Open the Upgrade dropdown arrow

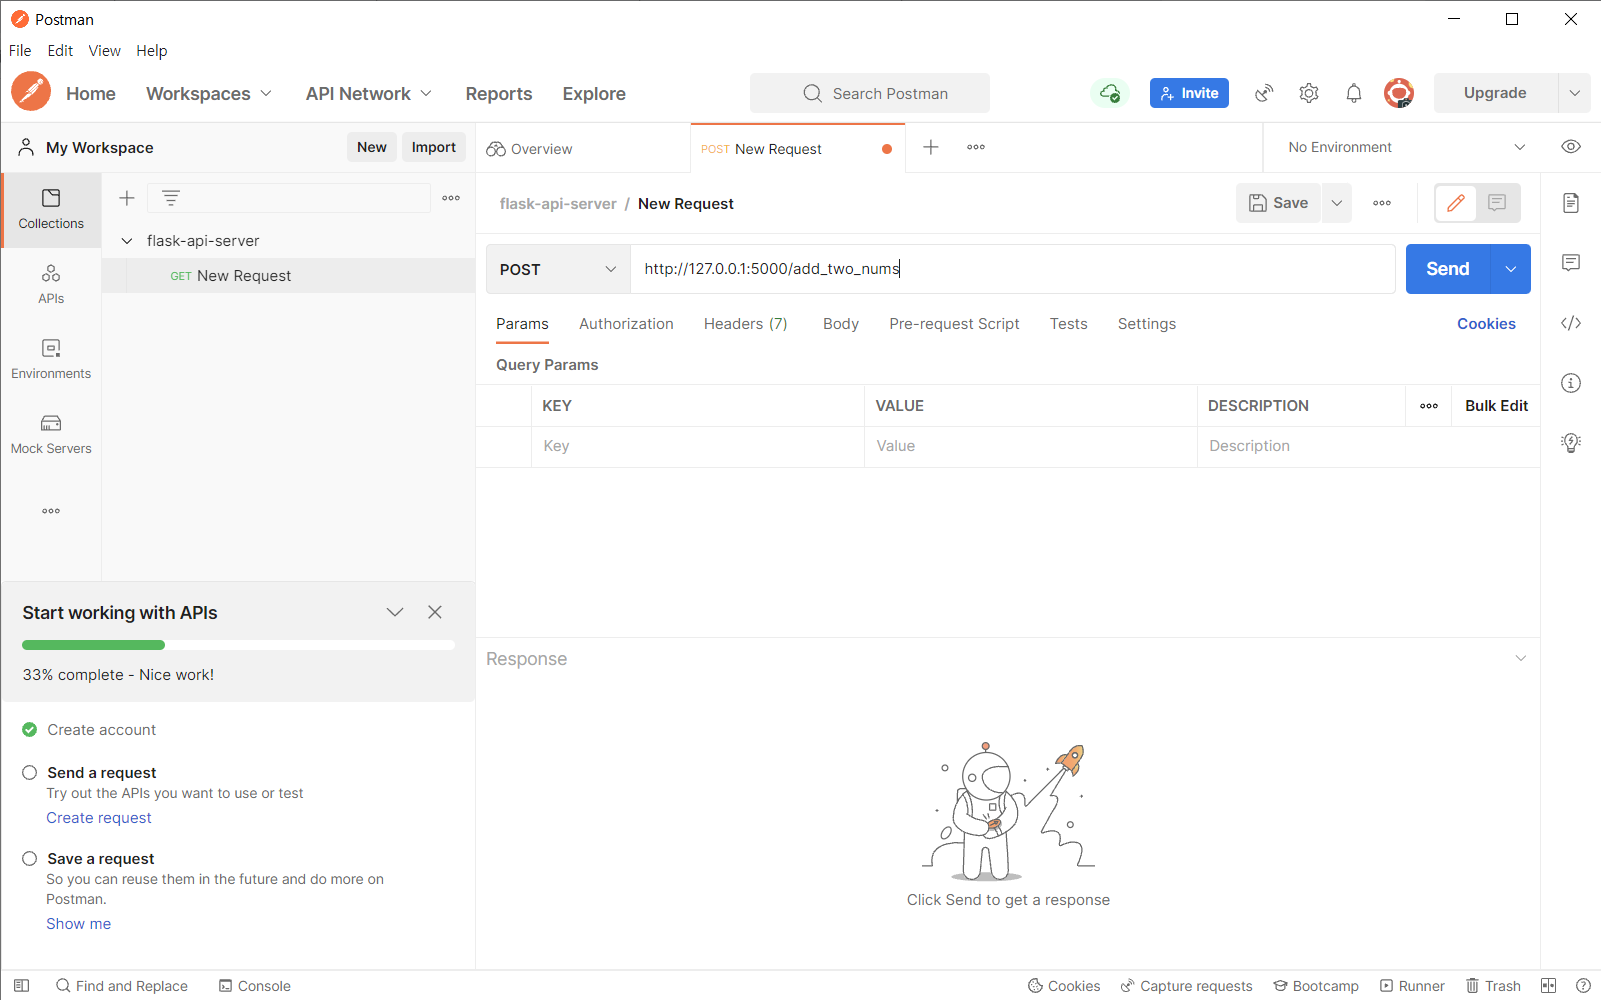tap(1575, 93)
